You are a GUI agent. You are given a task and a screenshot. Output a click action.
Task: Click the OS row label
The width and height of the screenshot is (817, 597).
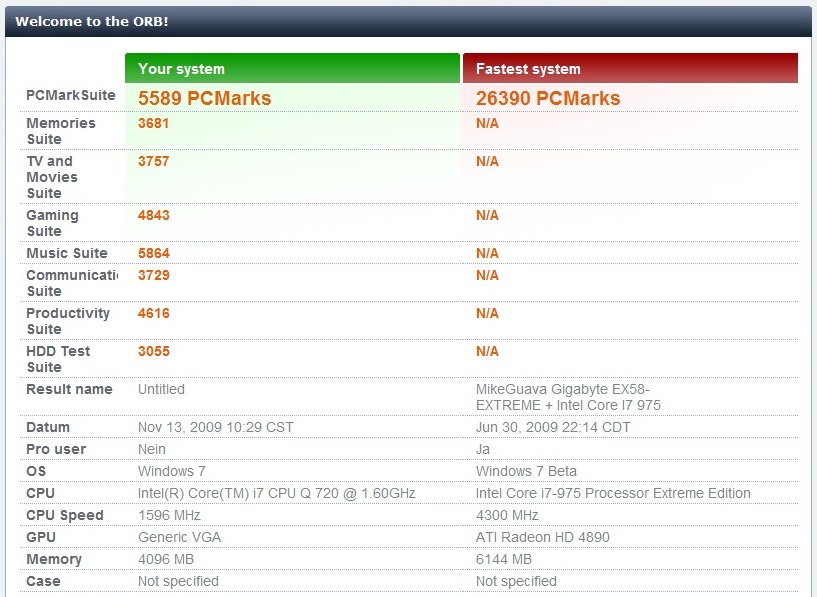click(36, 471)
